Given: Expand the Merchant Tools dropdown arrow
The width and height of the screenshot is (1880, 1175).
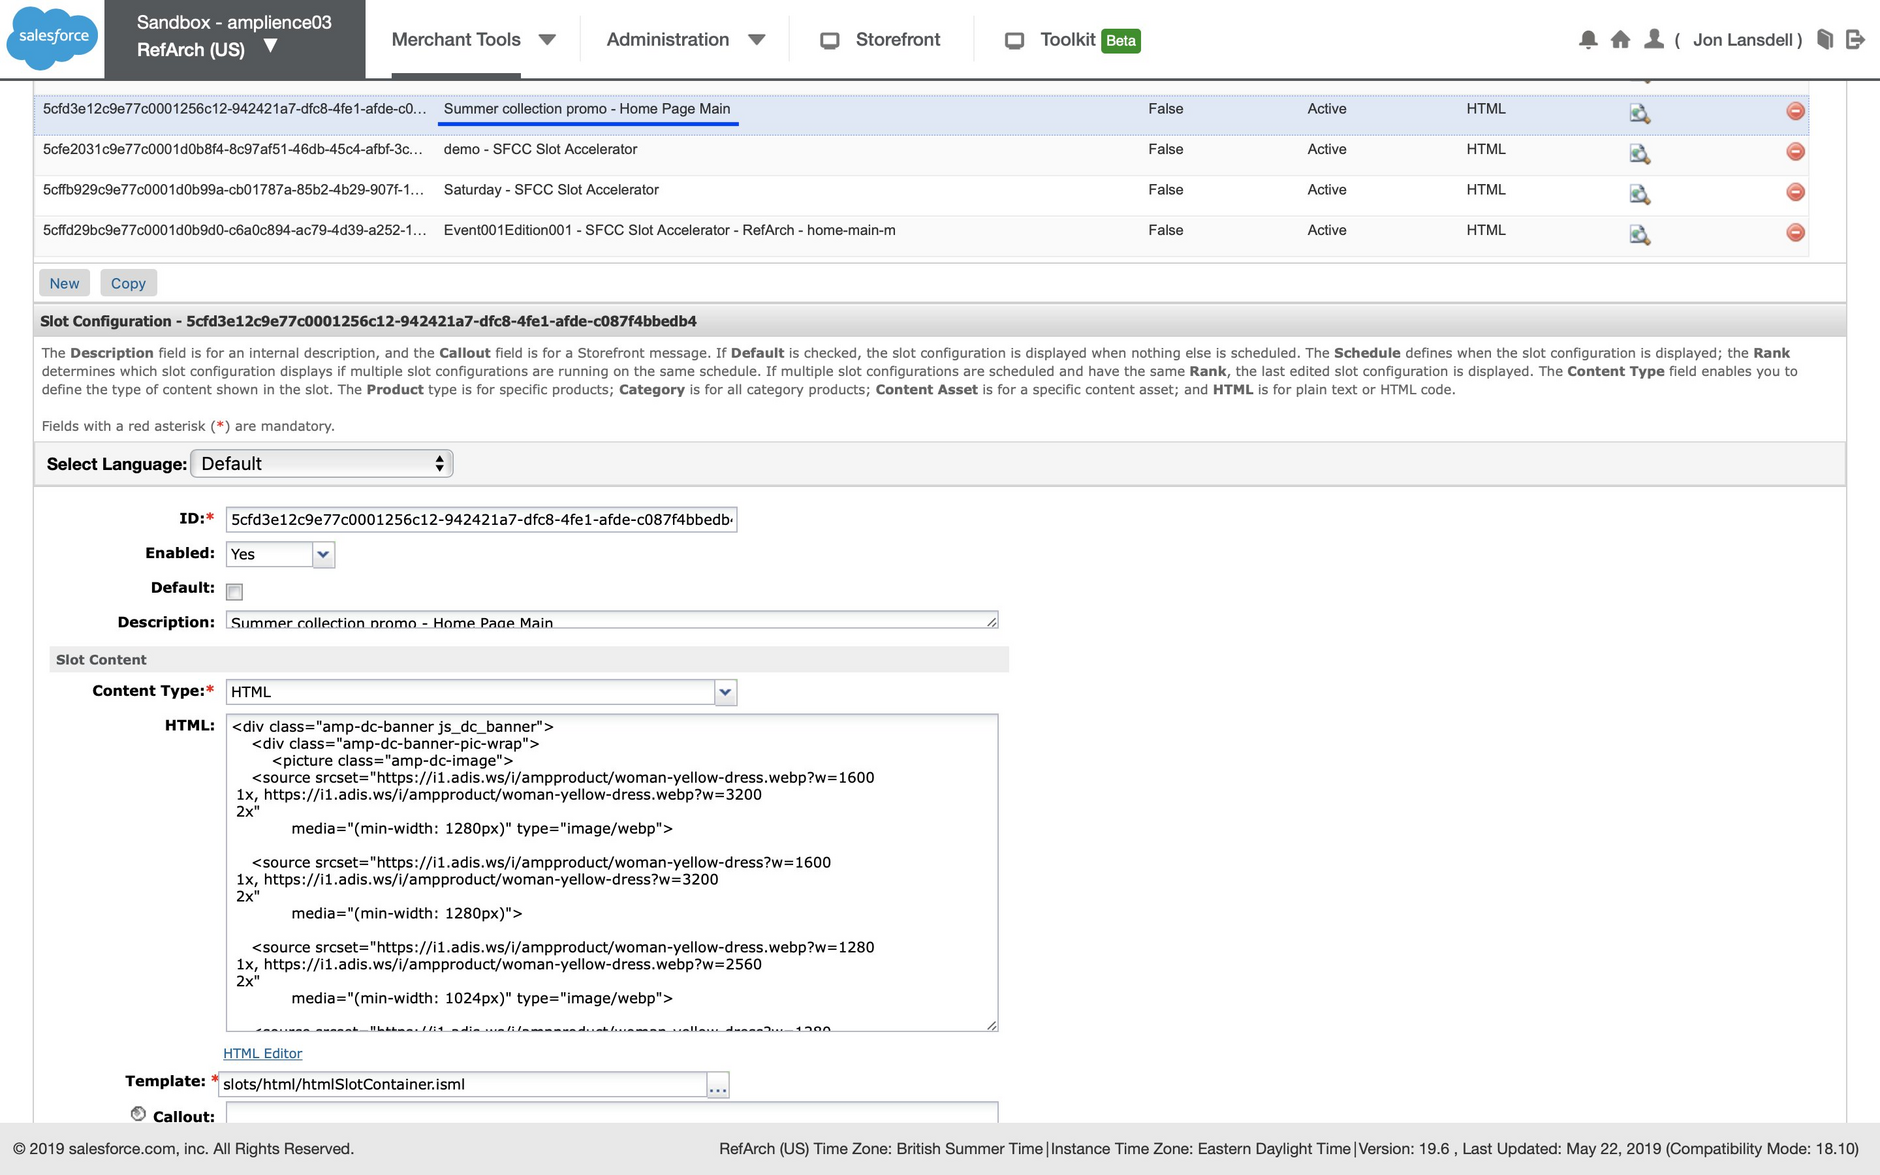Looking at the screenshot, I should coord(547,40).
